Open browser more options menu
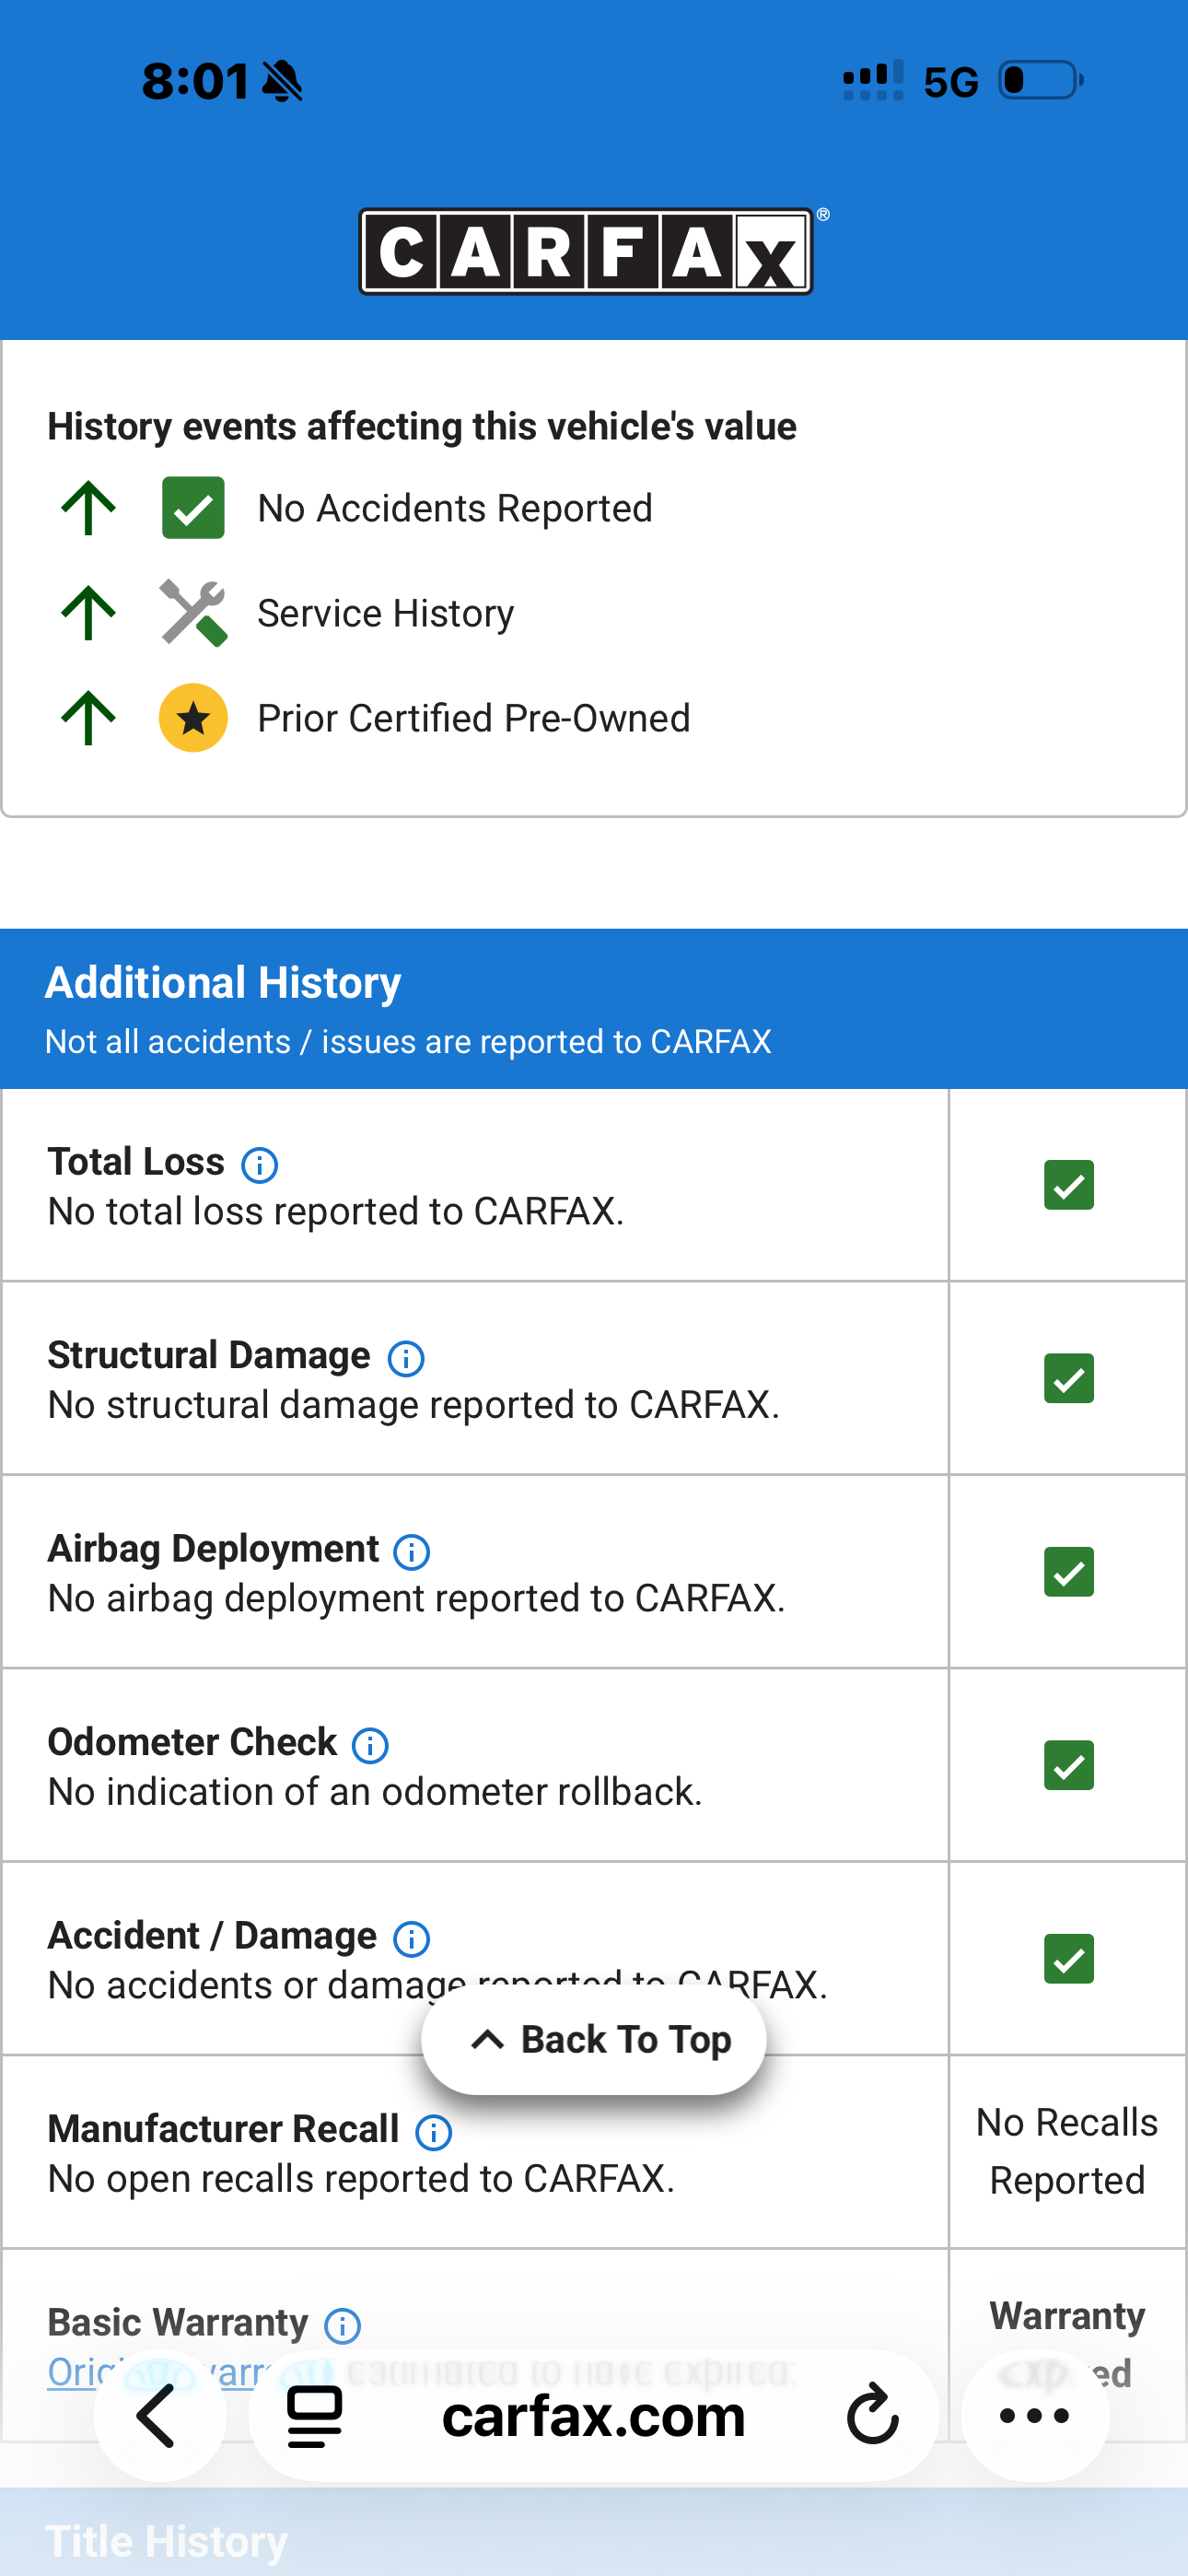1188x2576 pixels. coord(1035,2415)
